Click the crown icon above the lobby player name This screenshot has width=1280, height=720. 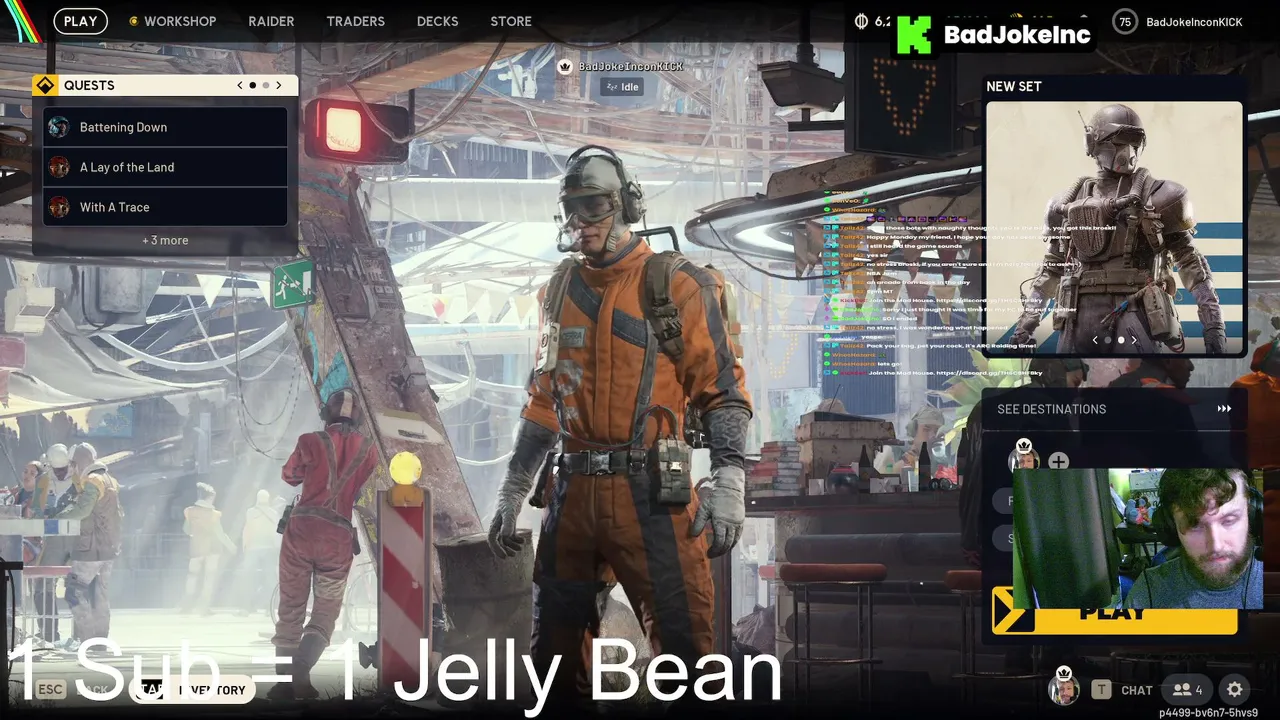coord(565,67)
